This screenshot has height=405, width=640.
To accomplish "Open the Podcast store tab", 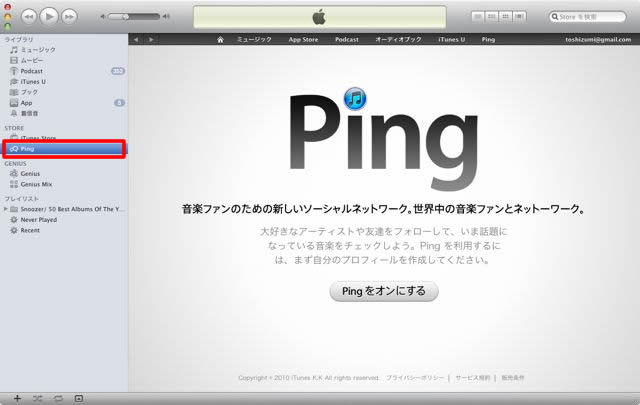I will [x=347, y=40].
